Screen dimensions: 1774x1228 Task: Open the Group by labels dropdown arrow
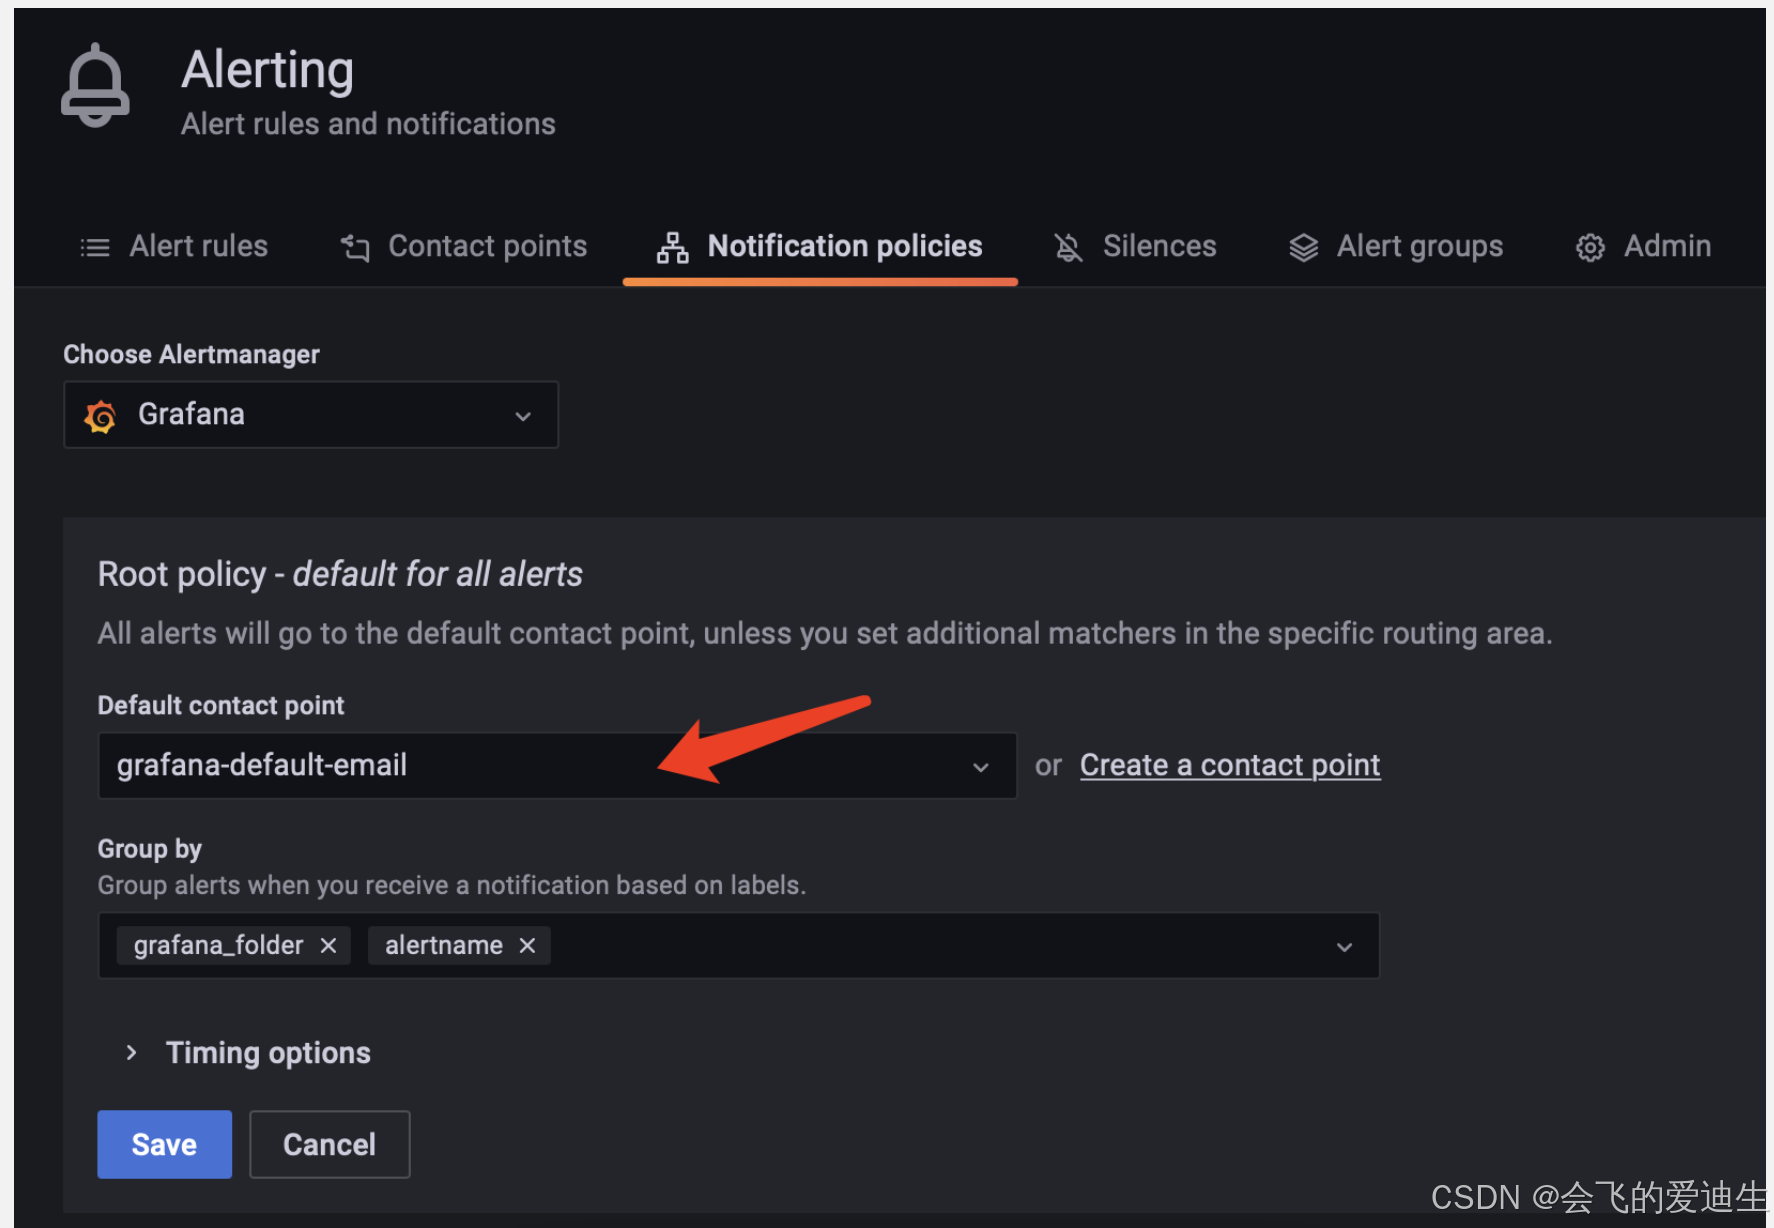[1344, 946]
